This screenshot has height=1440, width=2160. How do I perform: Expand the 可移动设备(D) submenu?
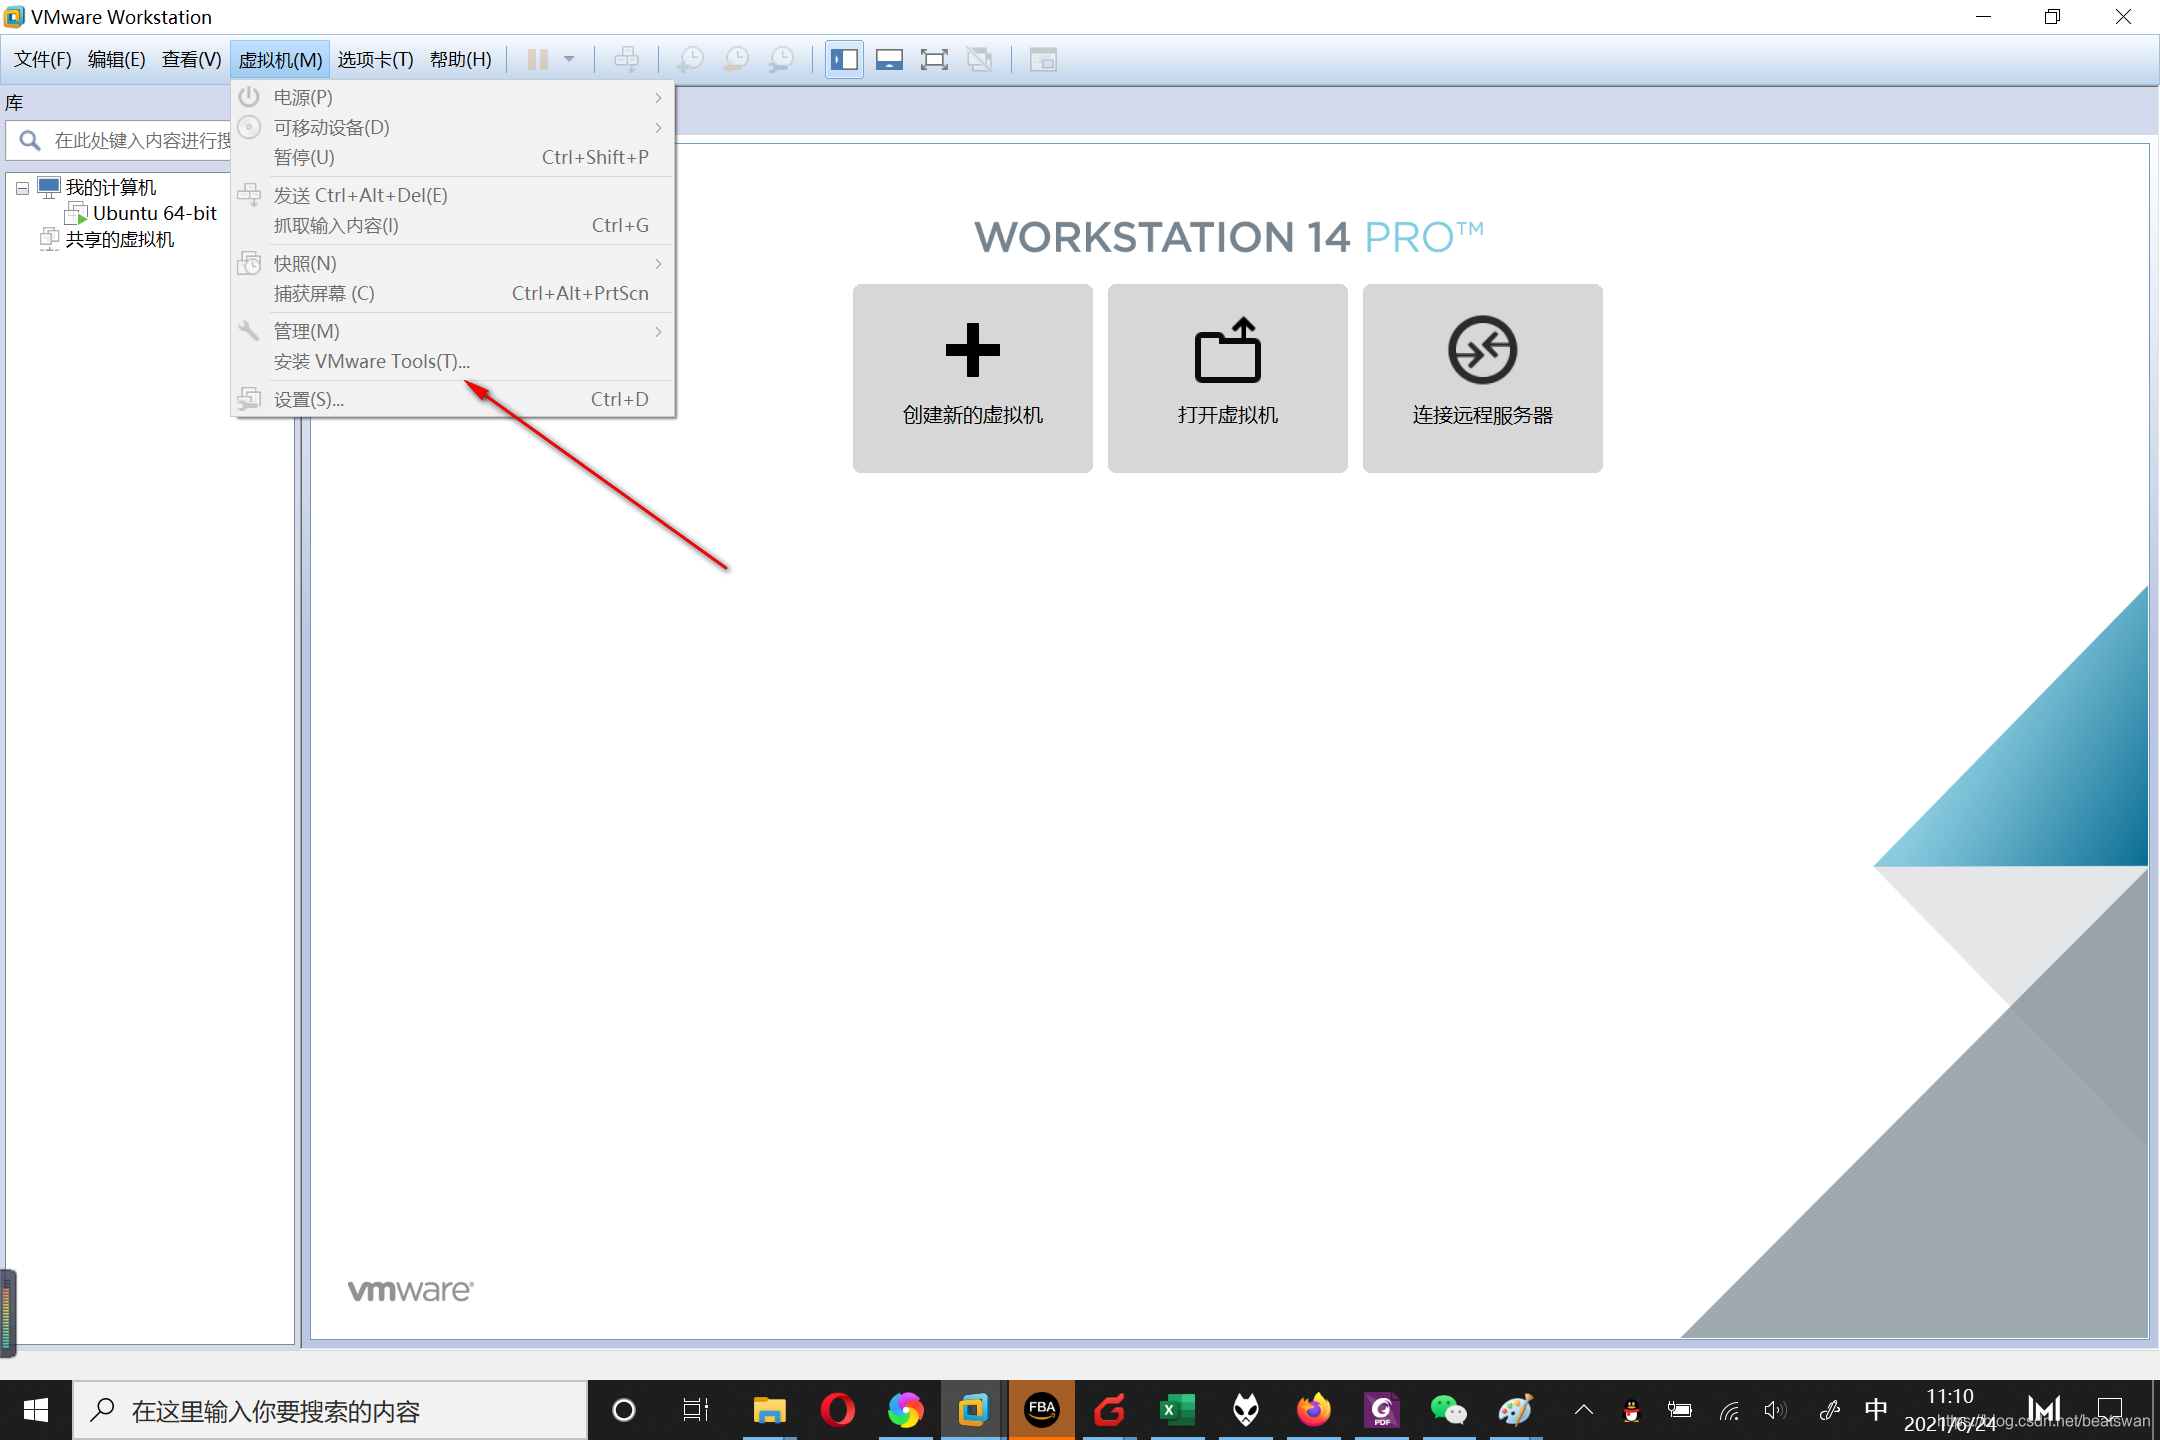pyautogui.click(x=453, y=127)
